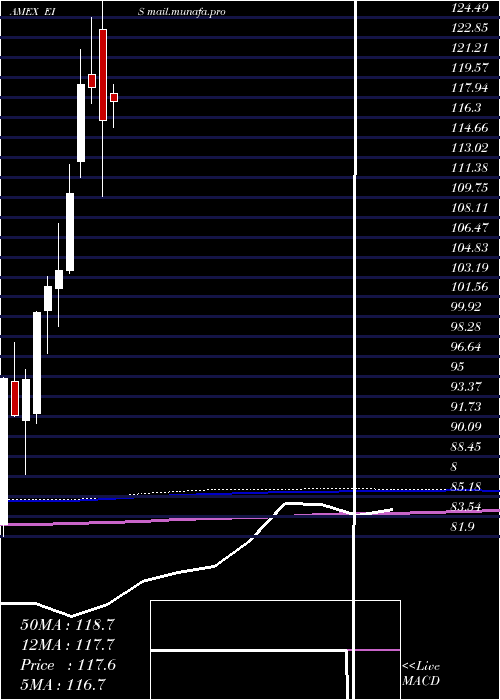
Task: Click the 119.57 price axis label
Action: [470, 68]
